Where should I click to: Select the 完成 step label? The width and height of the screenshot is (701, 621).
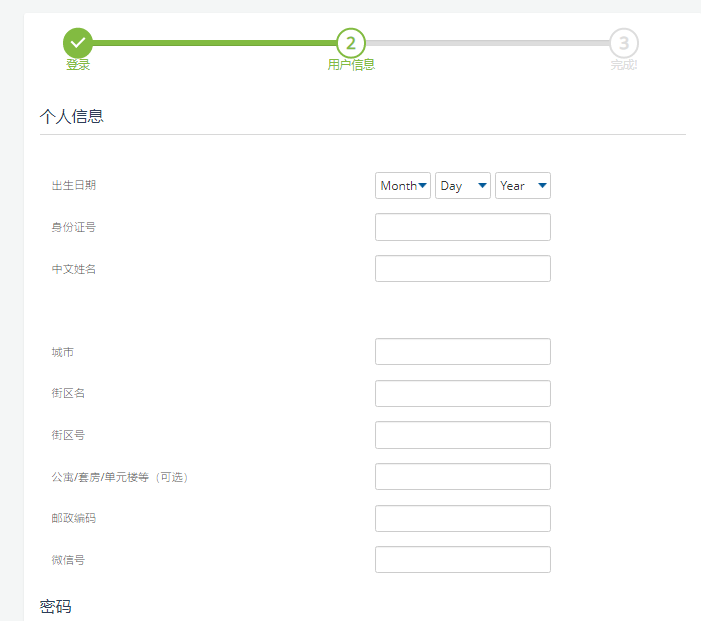tap(624, 65)
